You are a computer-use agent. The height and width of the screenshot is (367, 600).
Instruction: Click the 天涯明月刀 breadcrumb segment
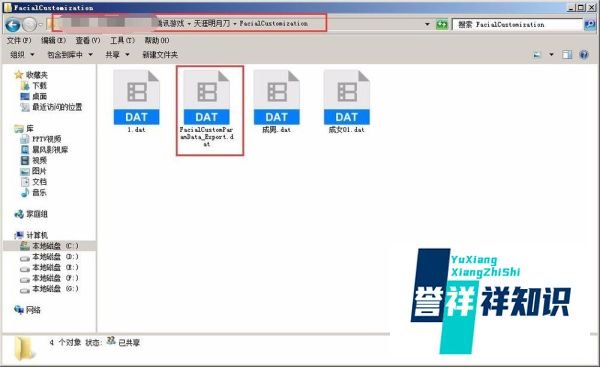(212, 23)
